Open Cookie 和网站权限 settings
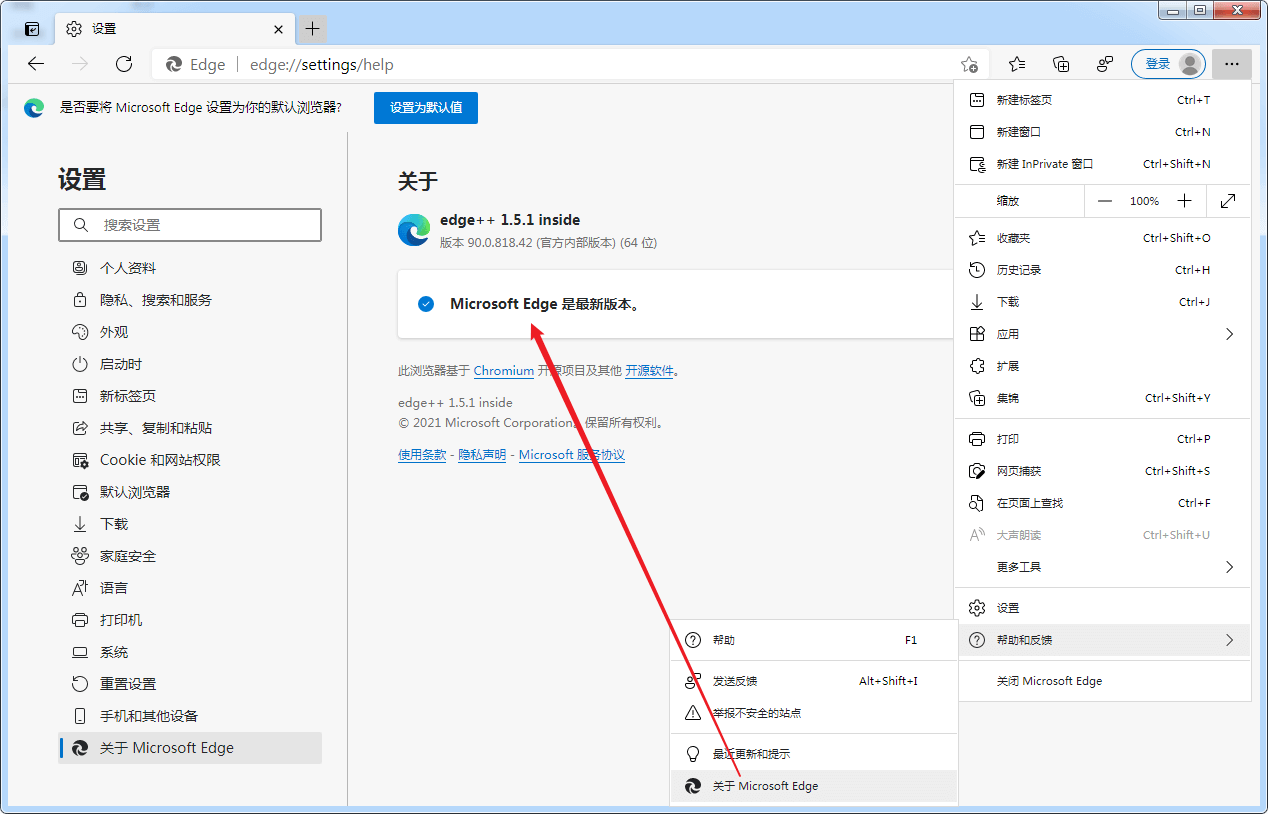The image size is (1268, 814). pyautogui.click(x=190, y=460)
